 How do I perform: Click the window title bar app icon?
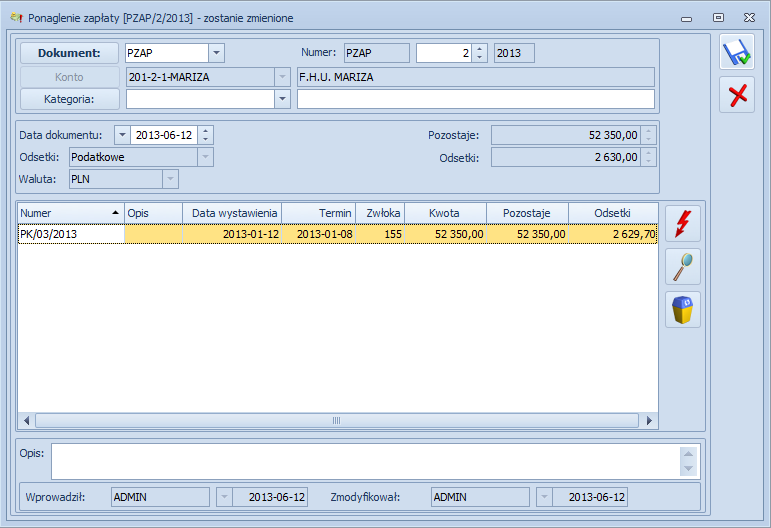17,18
